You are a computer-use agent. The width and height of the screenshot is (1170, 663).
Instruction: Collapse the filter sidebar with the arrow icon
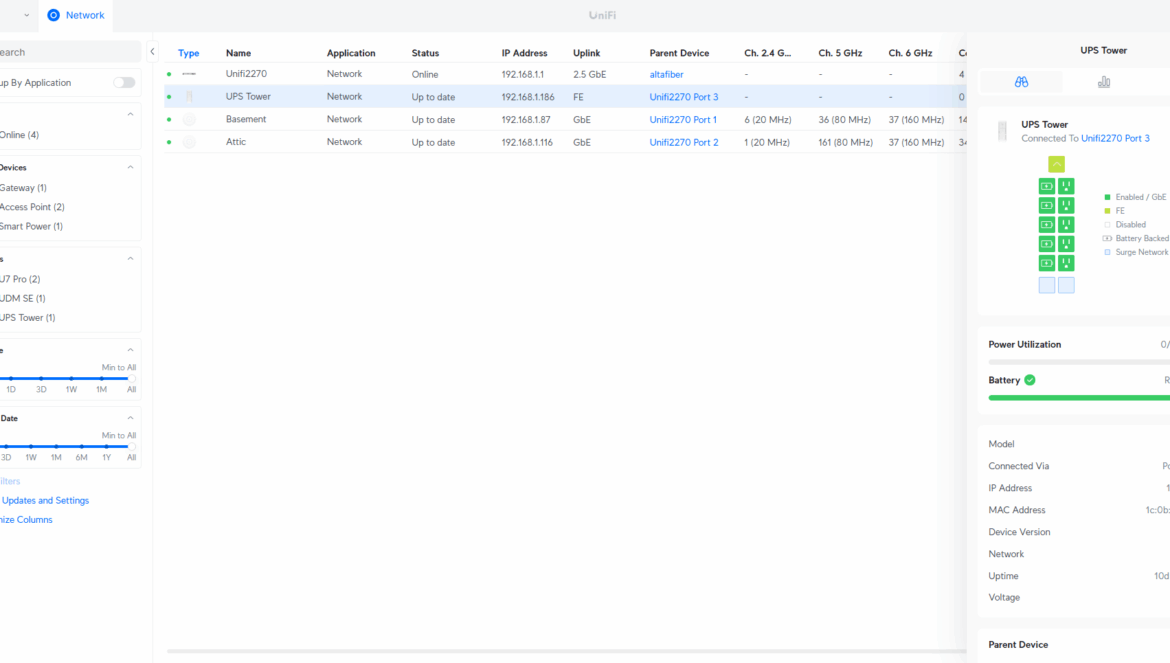pos(152,52)
